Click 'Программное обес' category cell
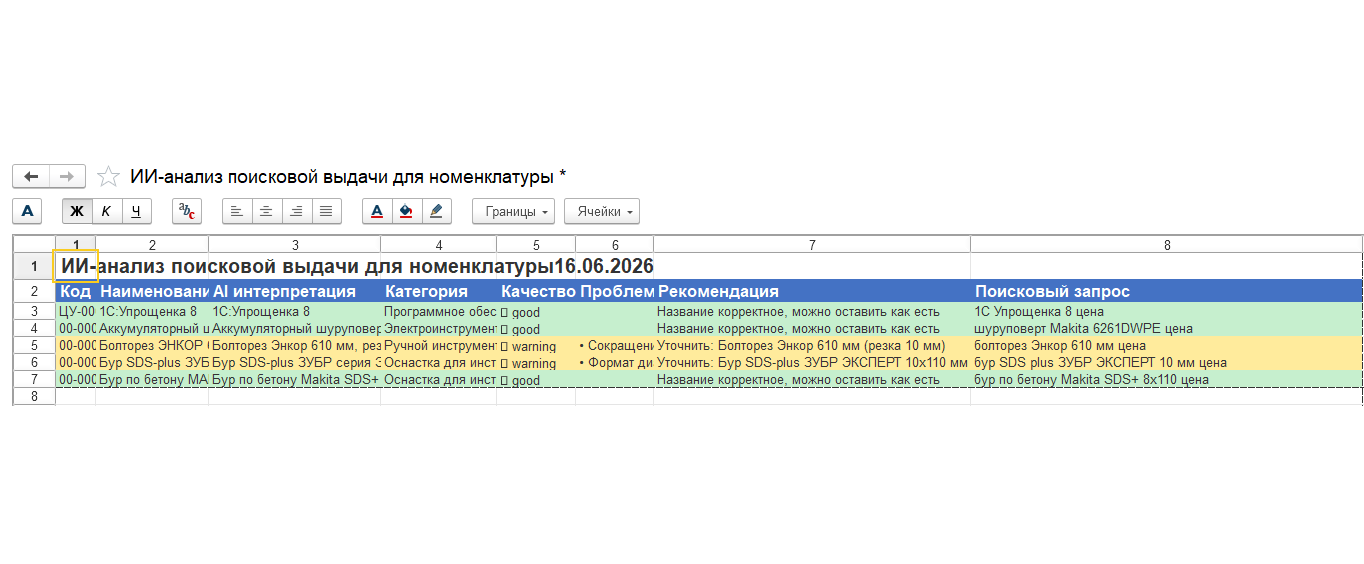1364x564 pixels. coord(438,311)
